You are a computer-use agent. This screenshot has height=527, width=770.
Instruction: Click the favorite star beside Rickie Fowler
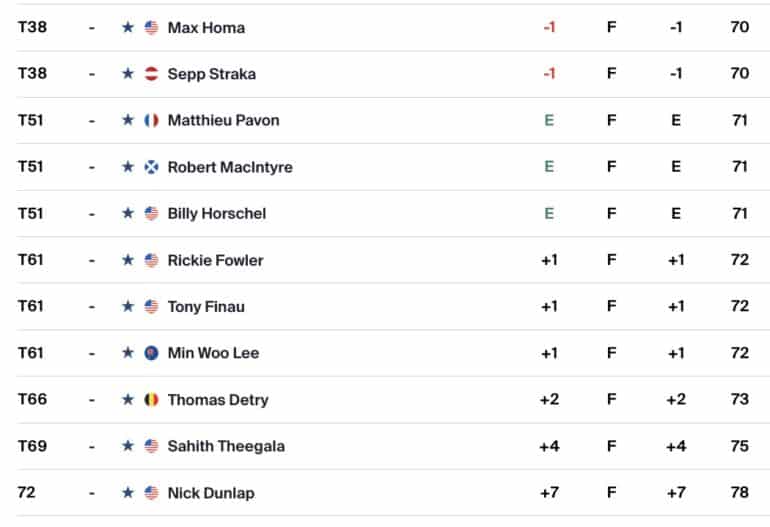[128, 259]
